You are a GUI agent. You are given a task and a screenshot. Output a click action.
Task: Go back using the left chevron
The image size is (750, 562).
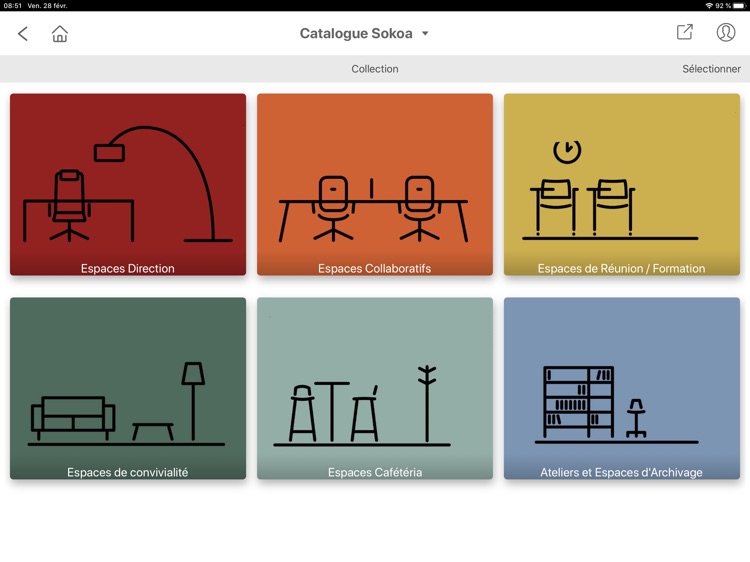click(22, 33)
